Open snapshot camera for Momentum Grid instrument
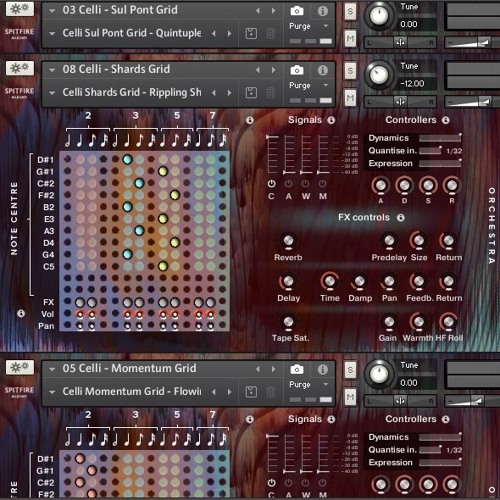This screenshot has width=500, height=500. pos(297,369)
